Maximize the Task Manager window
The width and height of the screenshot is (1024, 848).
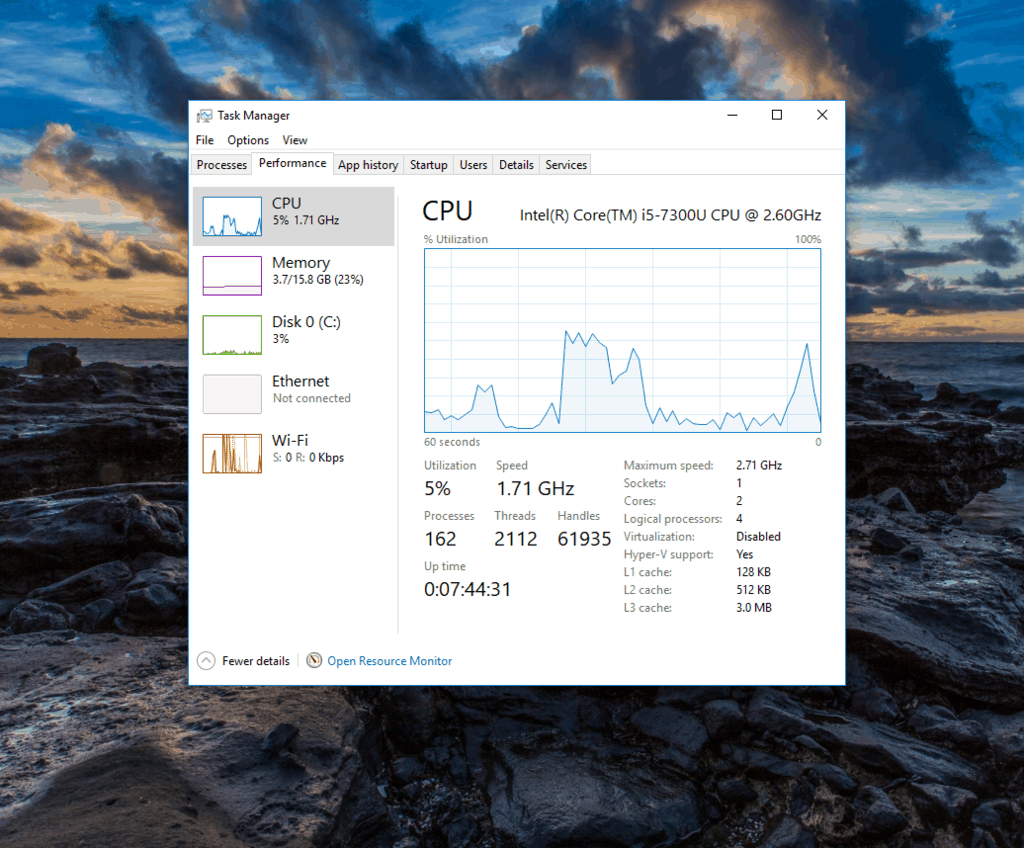pyautogui.click(x=776, y=115)
